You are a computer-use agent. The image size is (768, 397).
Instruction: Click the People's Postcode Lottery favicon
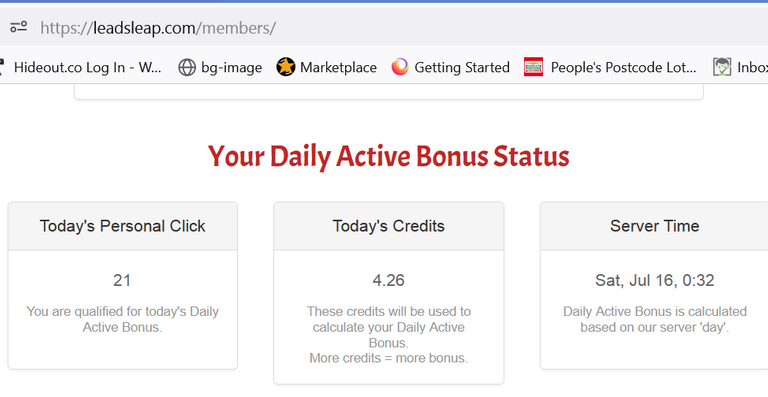[x=533, y=67]
